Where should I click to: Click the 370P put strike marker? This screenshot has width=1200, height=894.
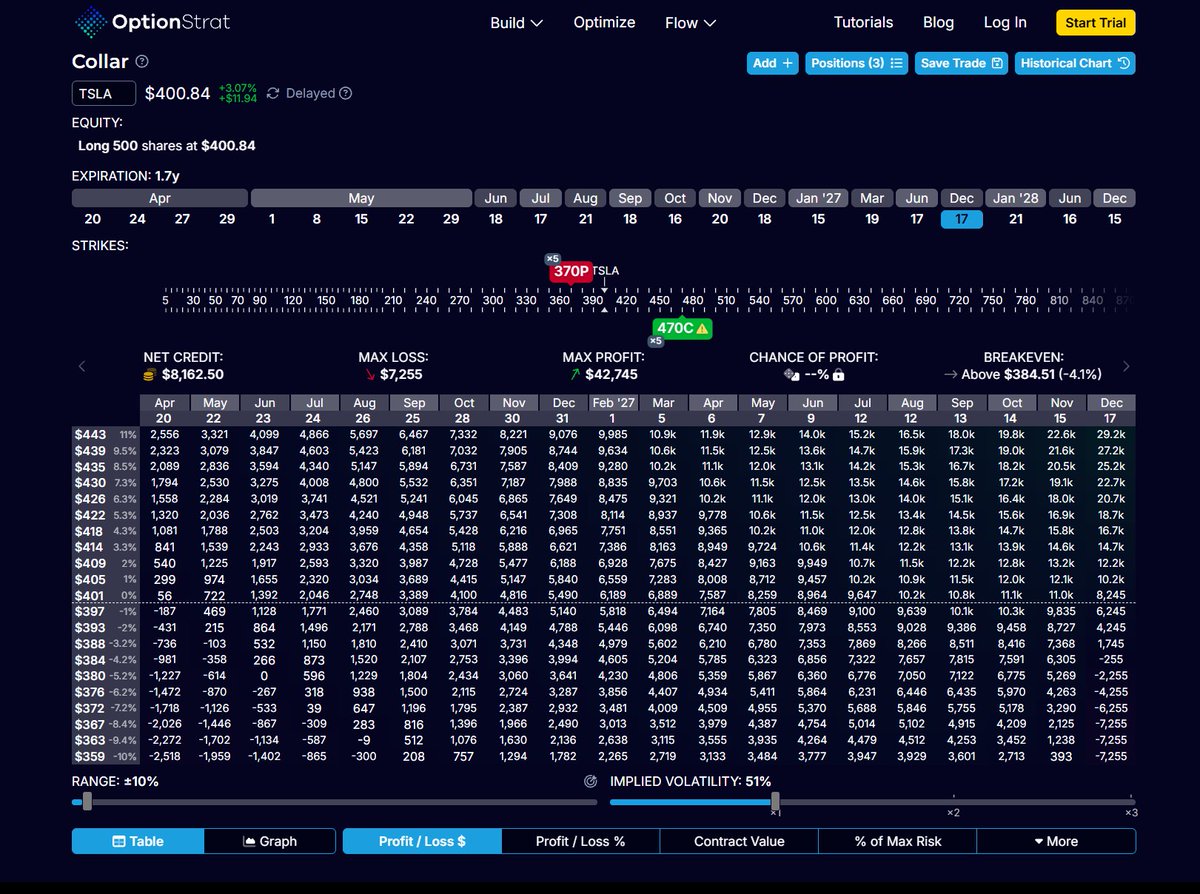[x=571, y=271]
